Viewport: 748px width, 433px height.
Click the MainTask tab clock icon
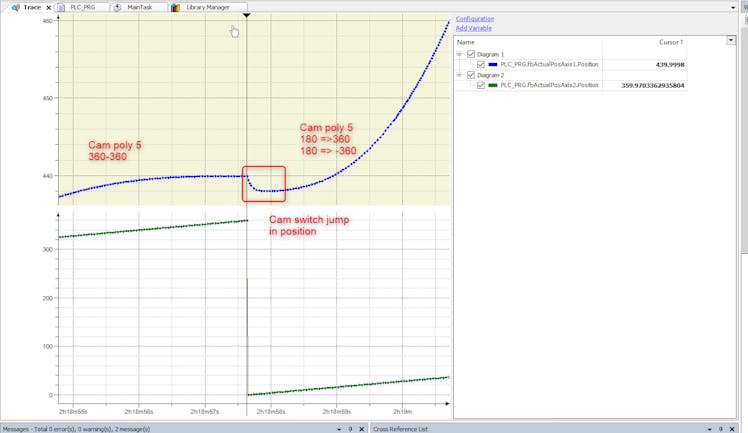click(x=118, y=7)
